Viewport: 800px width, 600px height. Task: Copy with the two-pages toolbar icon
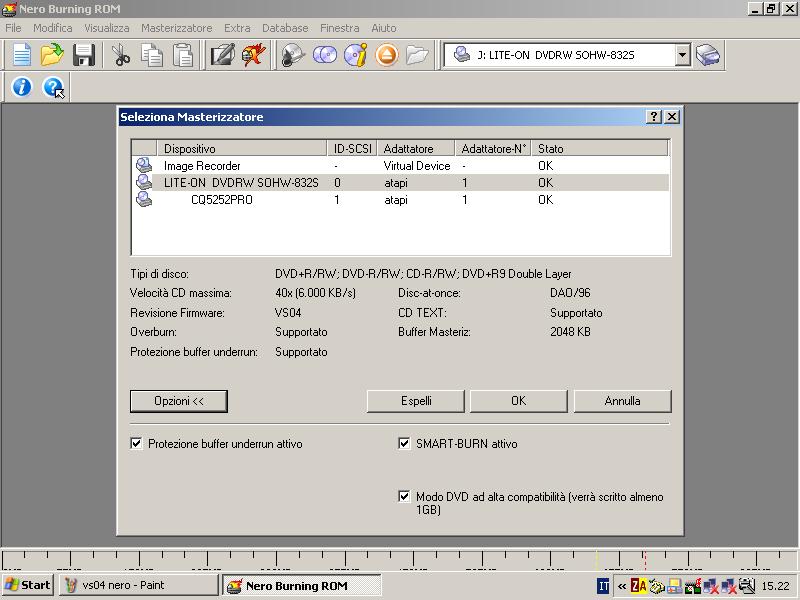[x=152, y=55]
